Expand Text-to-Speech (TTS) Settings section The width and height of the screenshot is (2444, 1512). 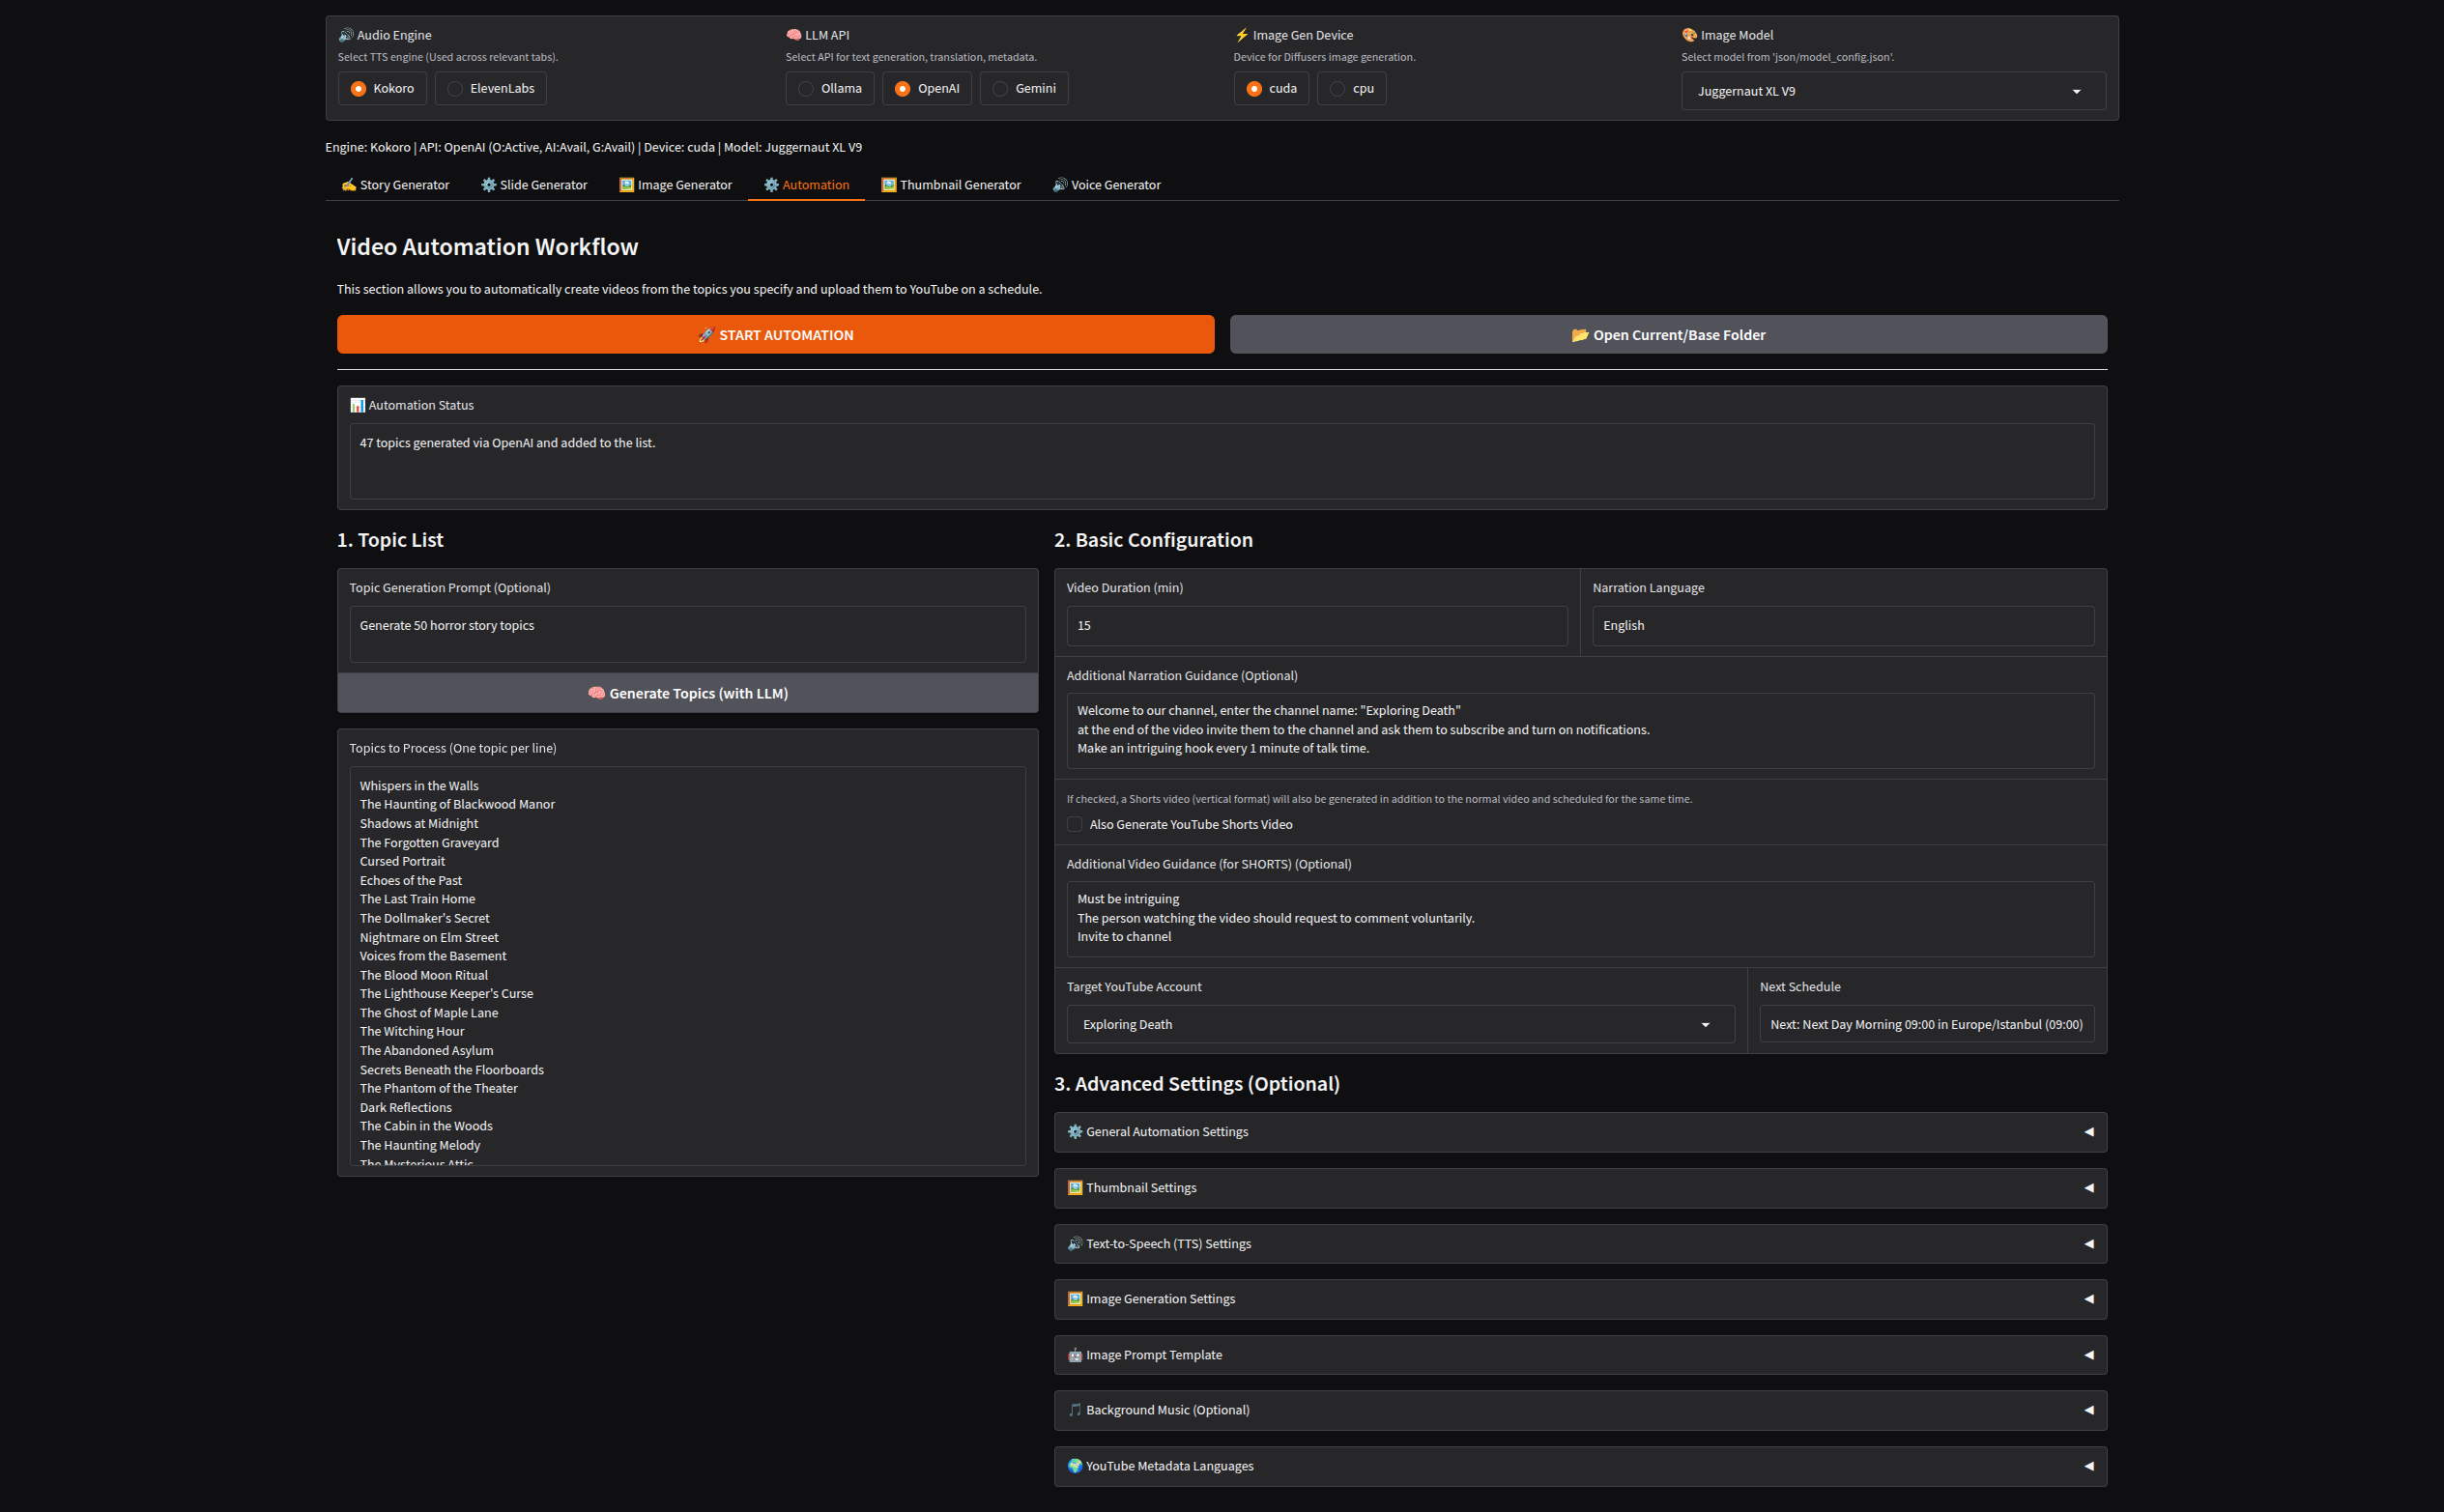pyautogui.click(x=1580, y=1244)
